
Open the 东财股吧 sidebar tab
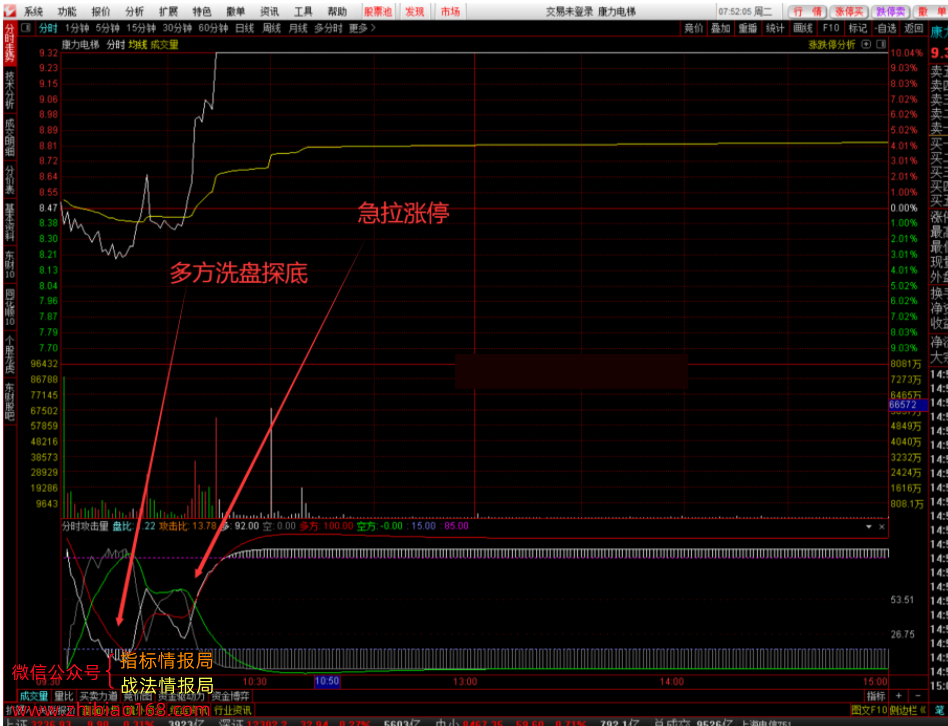10,401
